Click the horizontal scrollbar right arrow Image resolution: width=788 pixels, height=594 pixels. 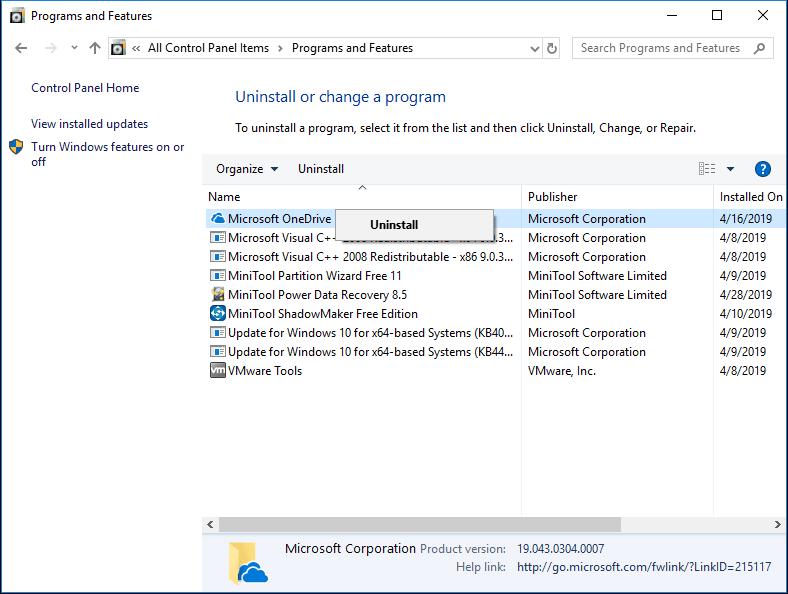[780, 524]
